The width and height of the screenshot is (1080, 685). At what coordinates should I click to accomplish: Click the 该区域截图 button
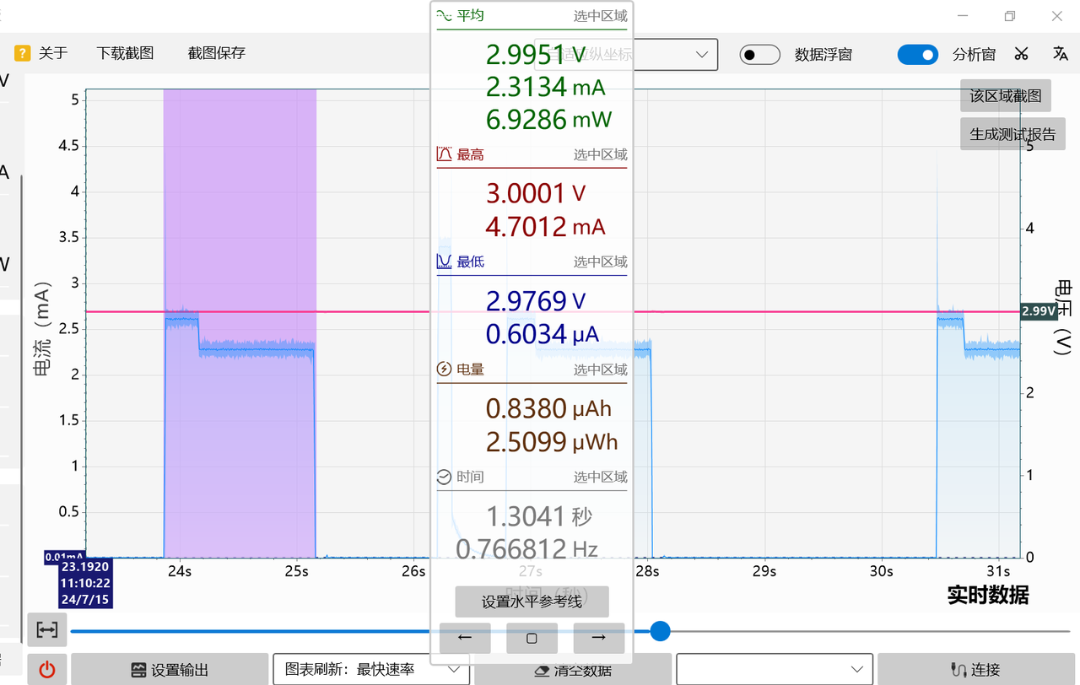[1006, 96]
